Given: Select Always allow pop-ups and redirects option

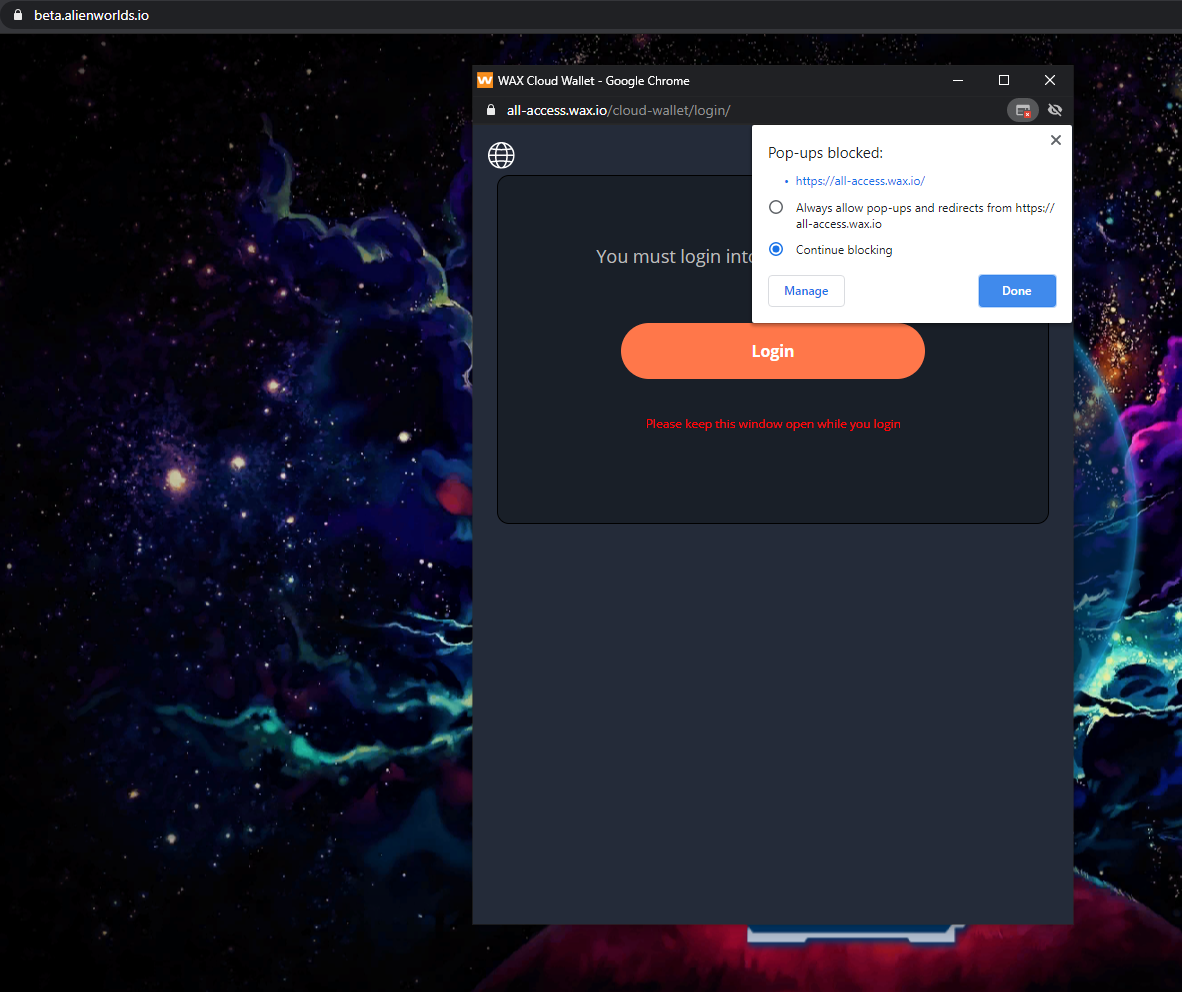Looking at the screenshot, I should (776, 207).
